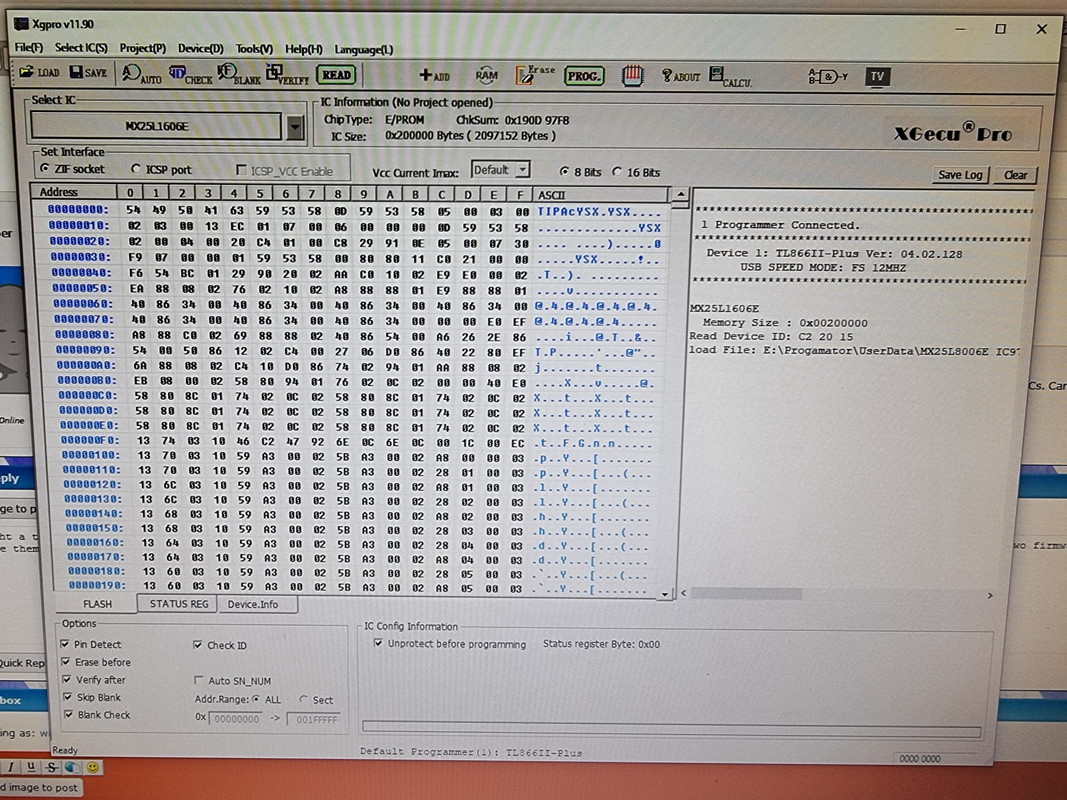Screen dimensions: 1067x800
Task: Click the PROG. program button
Action: tap(584, 76)
